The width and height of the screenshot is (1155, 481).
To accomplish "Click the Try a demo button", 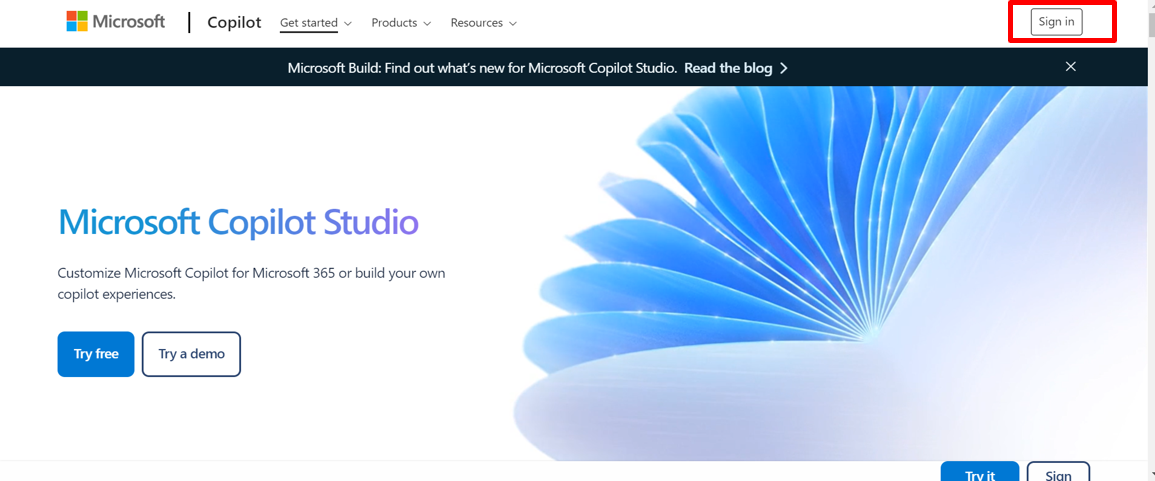I will point(192,354).
